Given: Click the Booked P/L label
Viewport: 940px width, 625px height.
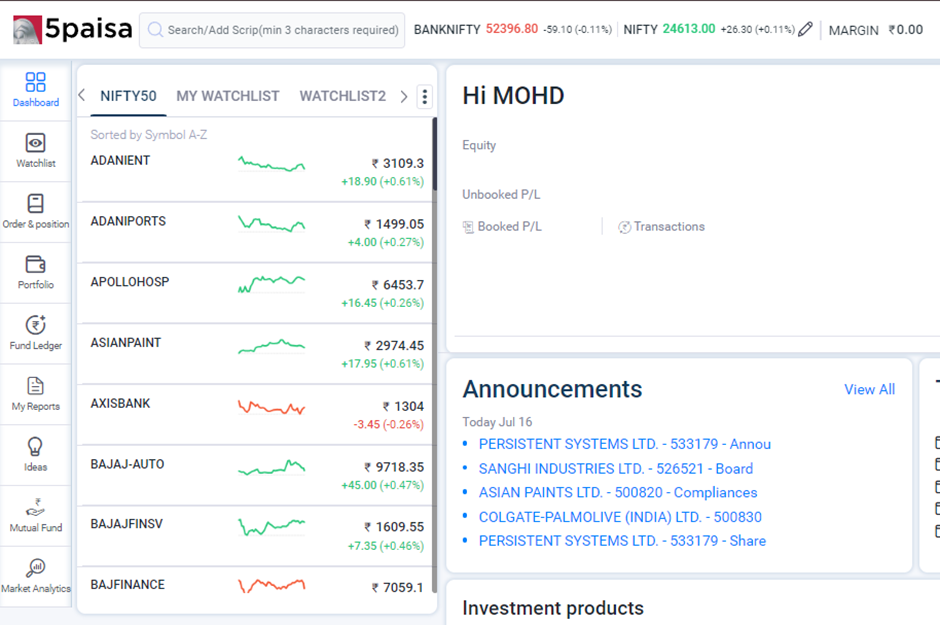Looking at the screenshot, I should pyautogui.click(x=510, y=227).
